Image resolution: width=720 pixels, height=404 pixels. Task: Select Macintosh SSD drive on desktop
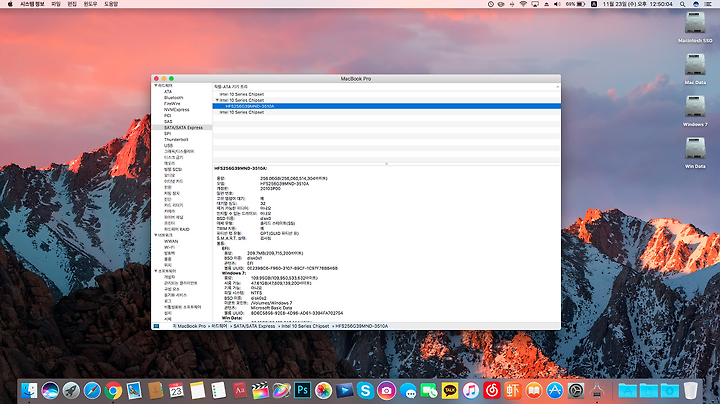(695, 27)
